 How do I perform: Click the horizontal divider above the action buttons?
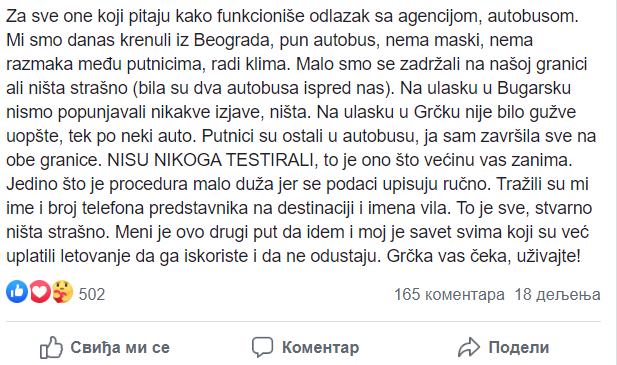(303, 321)
